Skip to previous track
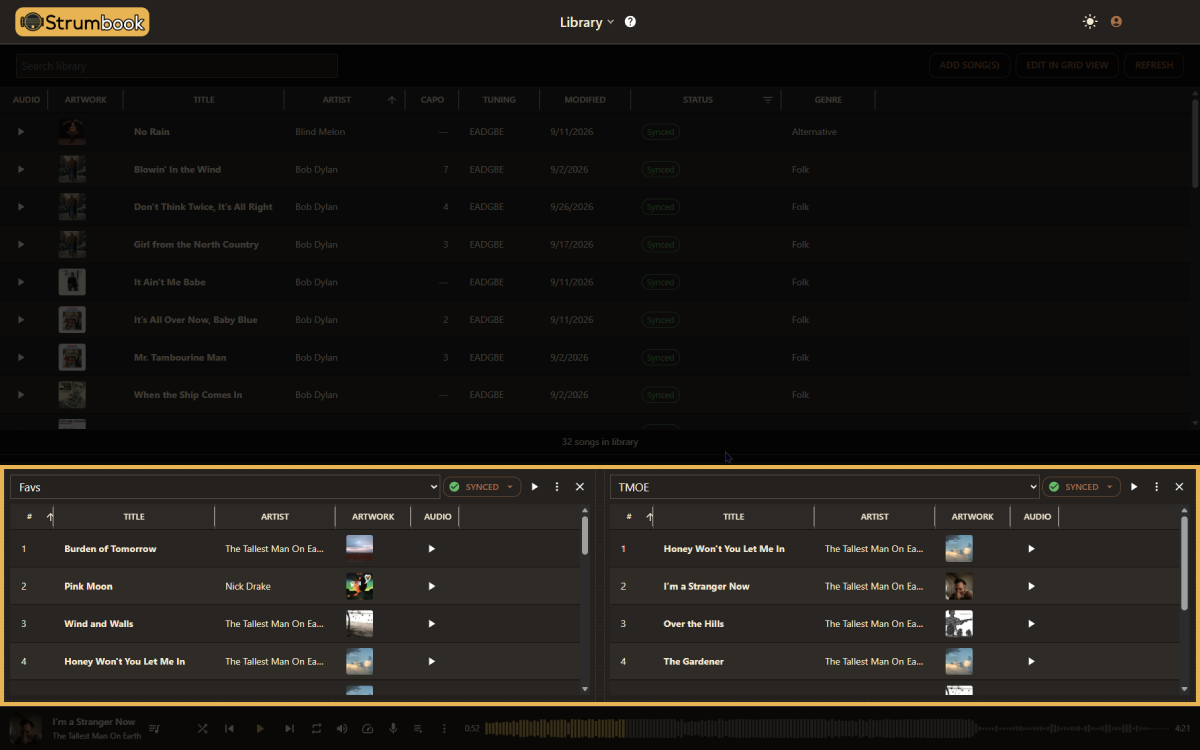 pyautogui.click(x=229, y=729)
